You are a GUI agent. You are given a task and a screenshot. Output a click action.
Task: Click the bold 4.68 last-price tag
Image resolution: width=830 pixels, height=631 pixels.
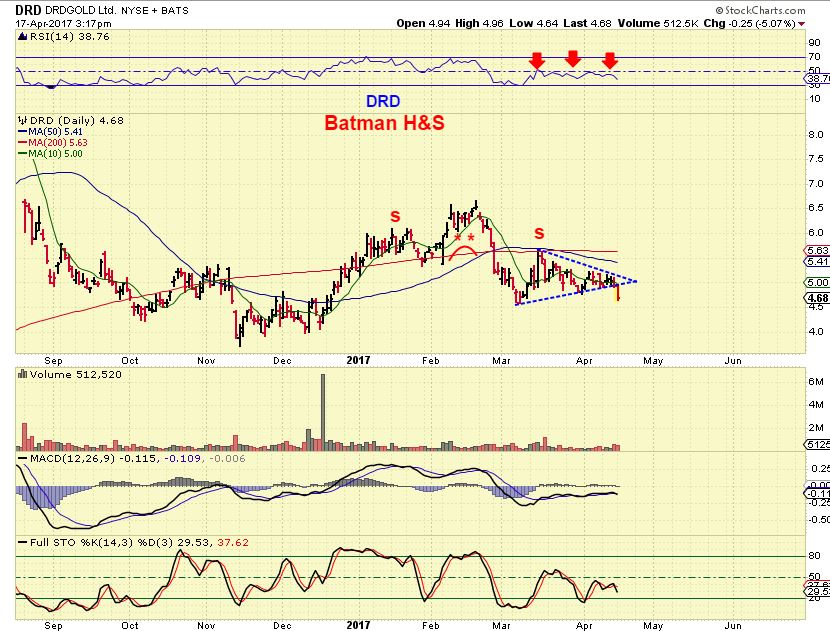point(817,298)
